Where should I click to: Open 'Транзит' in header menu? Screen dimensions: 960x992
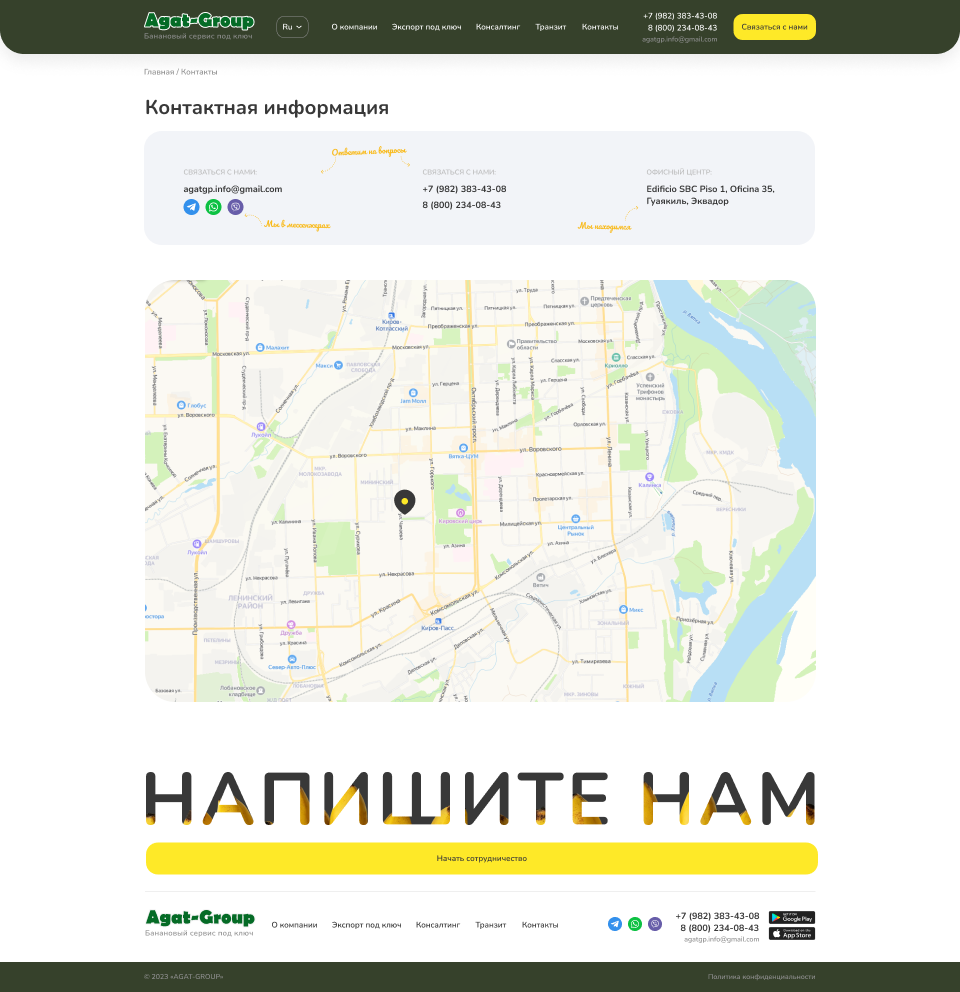(551, 27)
